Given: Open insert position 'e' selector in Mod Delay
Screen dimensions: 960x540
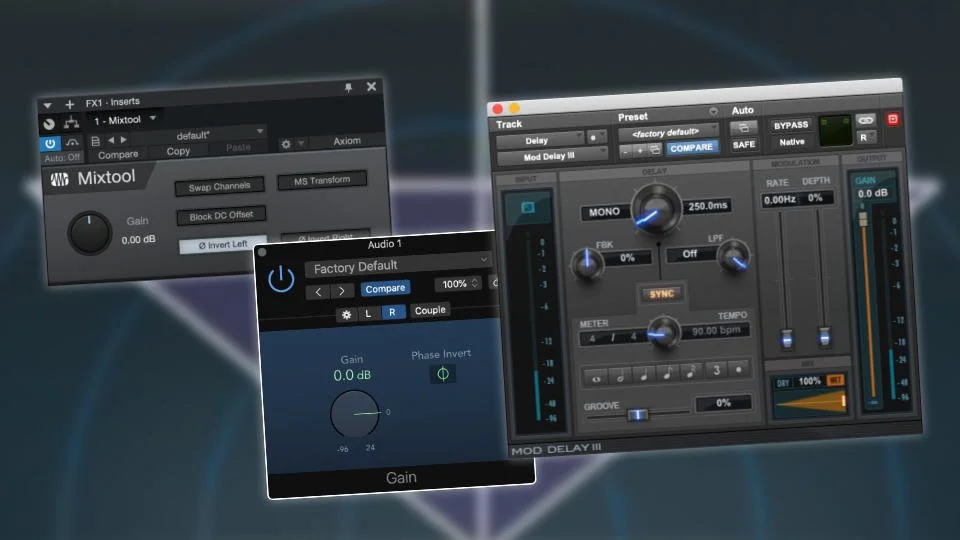Looking at the screenshot, I should (596, 138).
